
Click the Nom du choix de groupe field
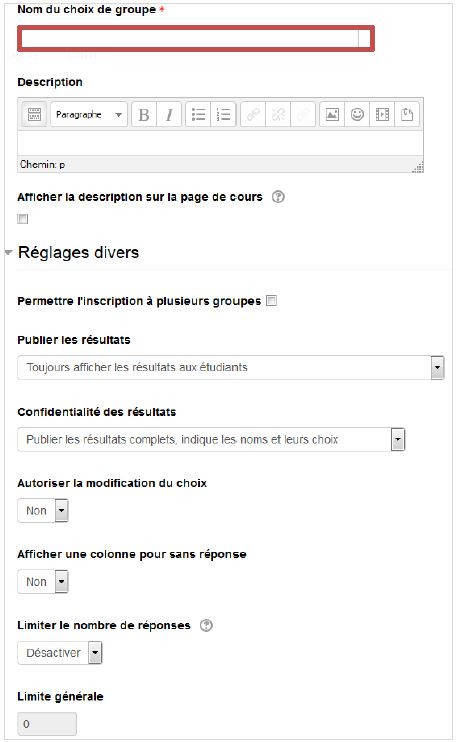coord(196,38)
